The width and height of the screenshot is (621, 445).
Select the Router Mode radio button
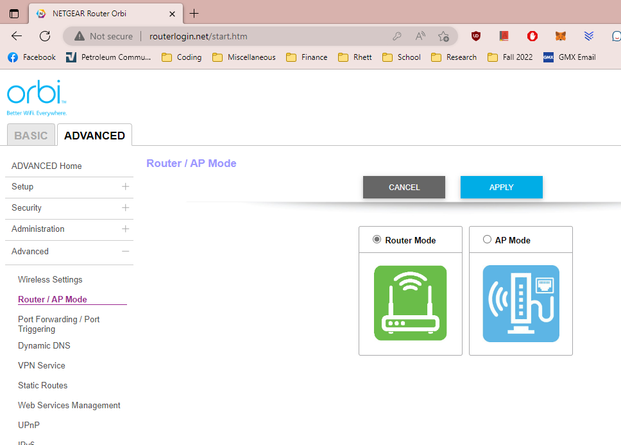click(377, 240)
